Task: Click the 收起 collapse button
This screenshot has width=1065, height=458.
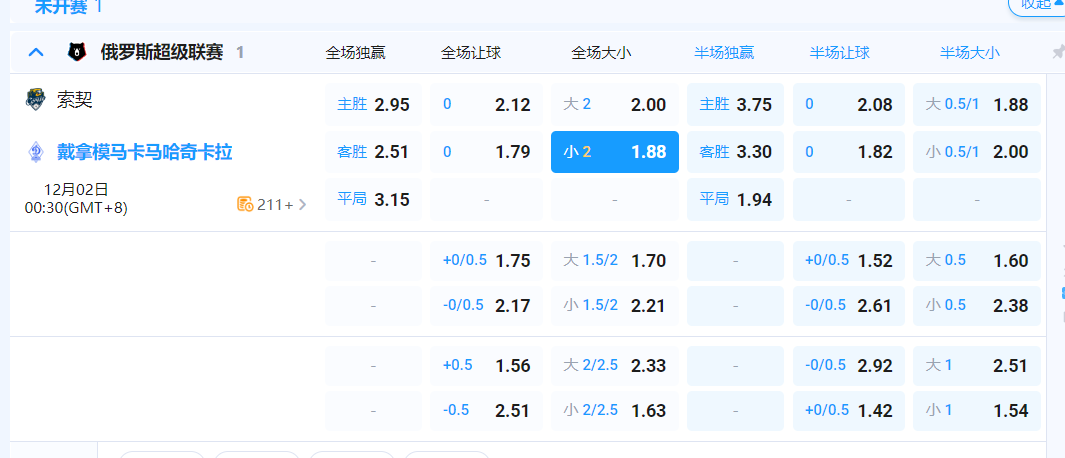Action: [x=1036, y=5]
